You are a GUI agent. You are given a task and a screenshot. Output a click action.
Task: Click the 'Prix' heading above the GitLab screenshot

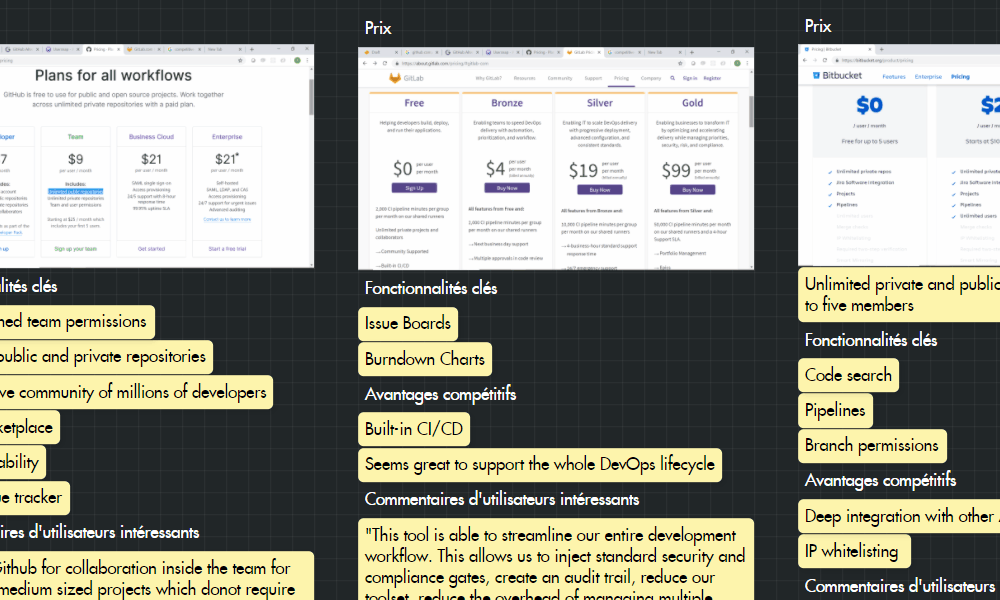(378, 28)
